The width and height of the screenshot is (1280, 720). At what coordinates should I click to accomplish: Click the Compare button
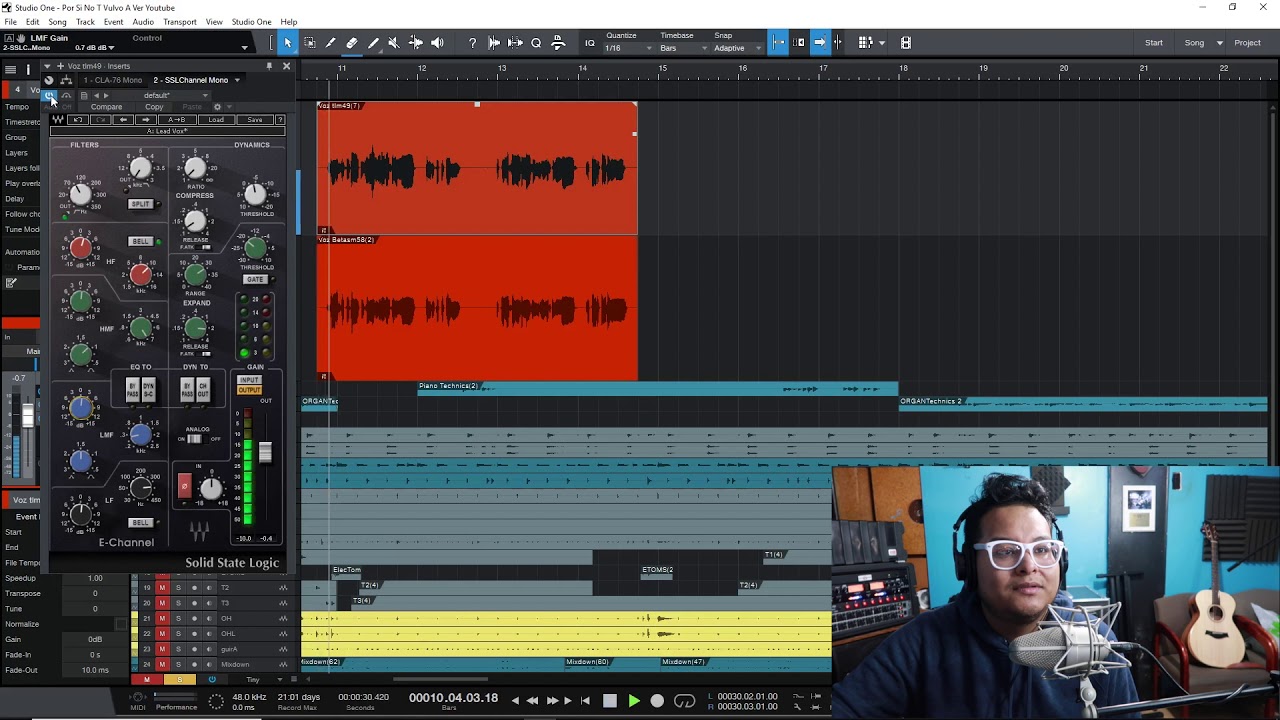107,107
